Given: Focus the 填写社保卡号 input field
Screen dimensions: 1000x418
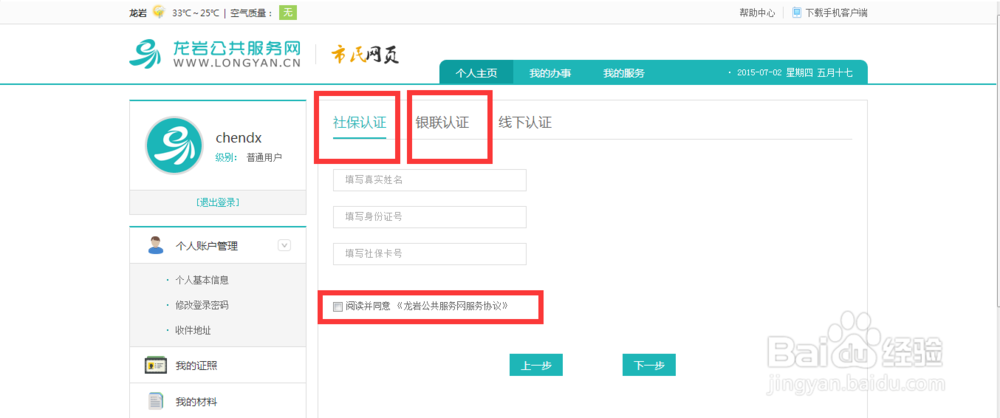Looking at the screenshot, I should tap(430, 254).
